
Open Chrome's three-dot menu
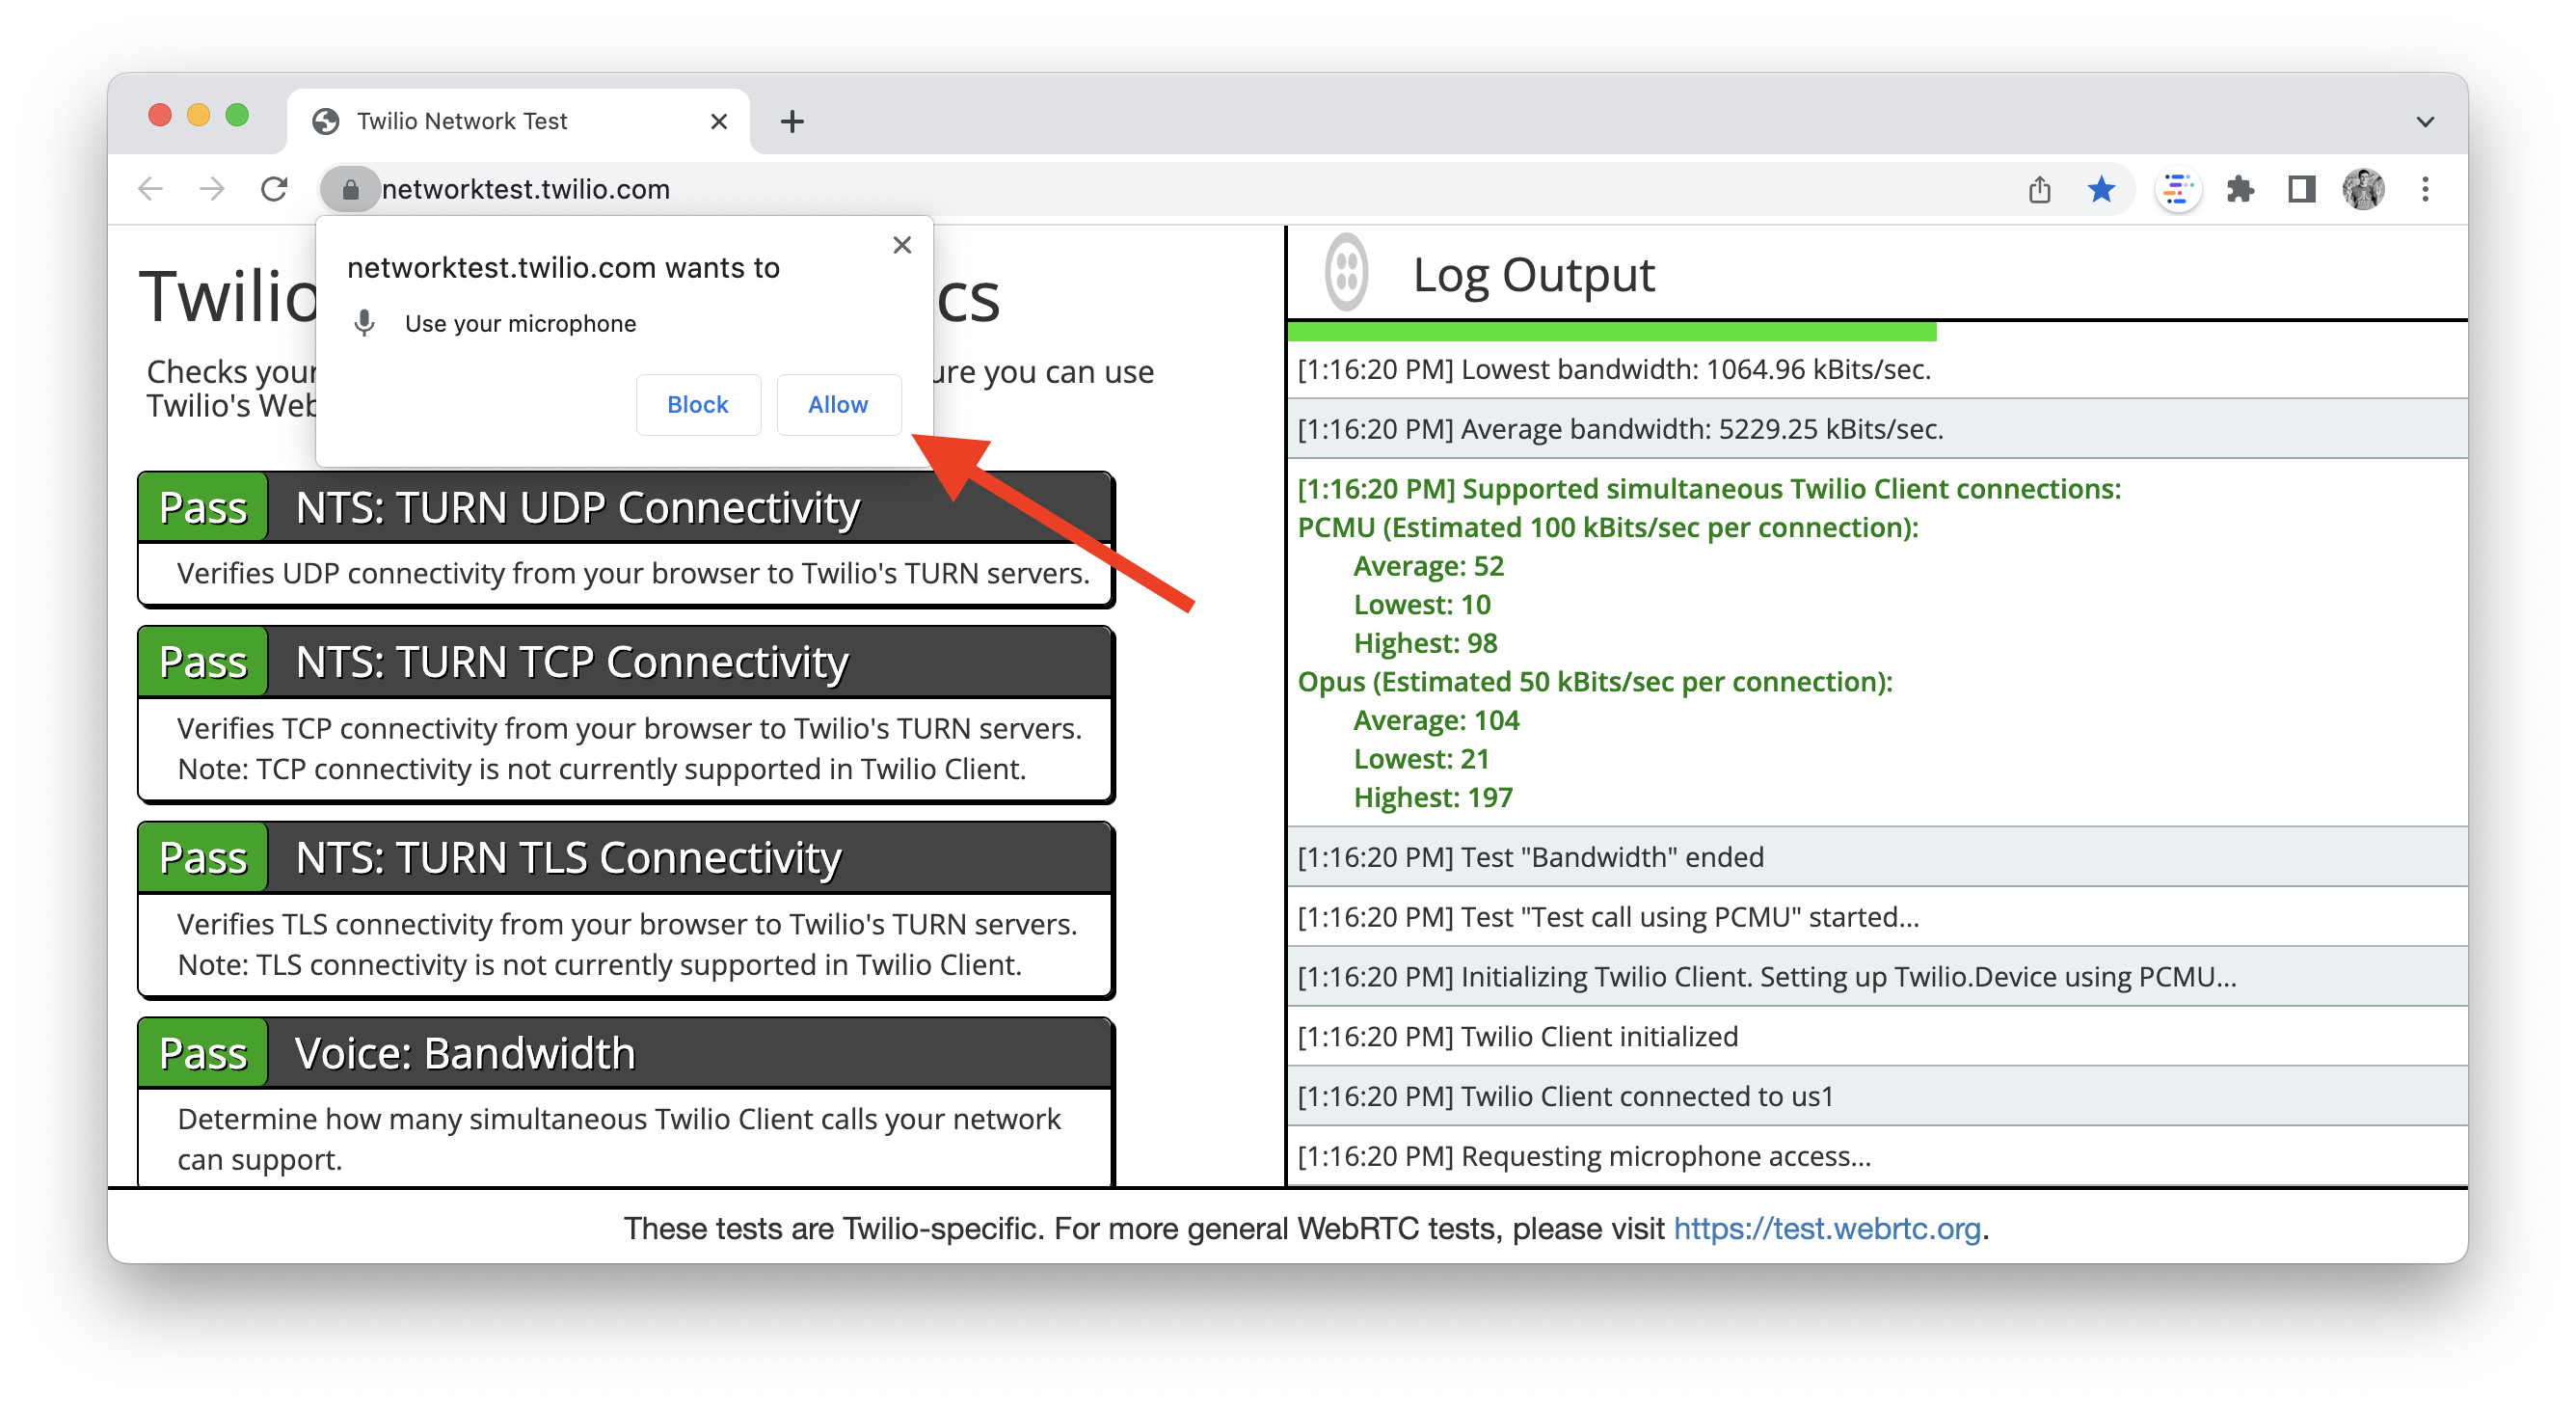click(x=2424, y=189)
